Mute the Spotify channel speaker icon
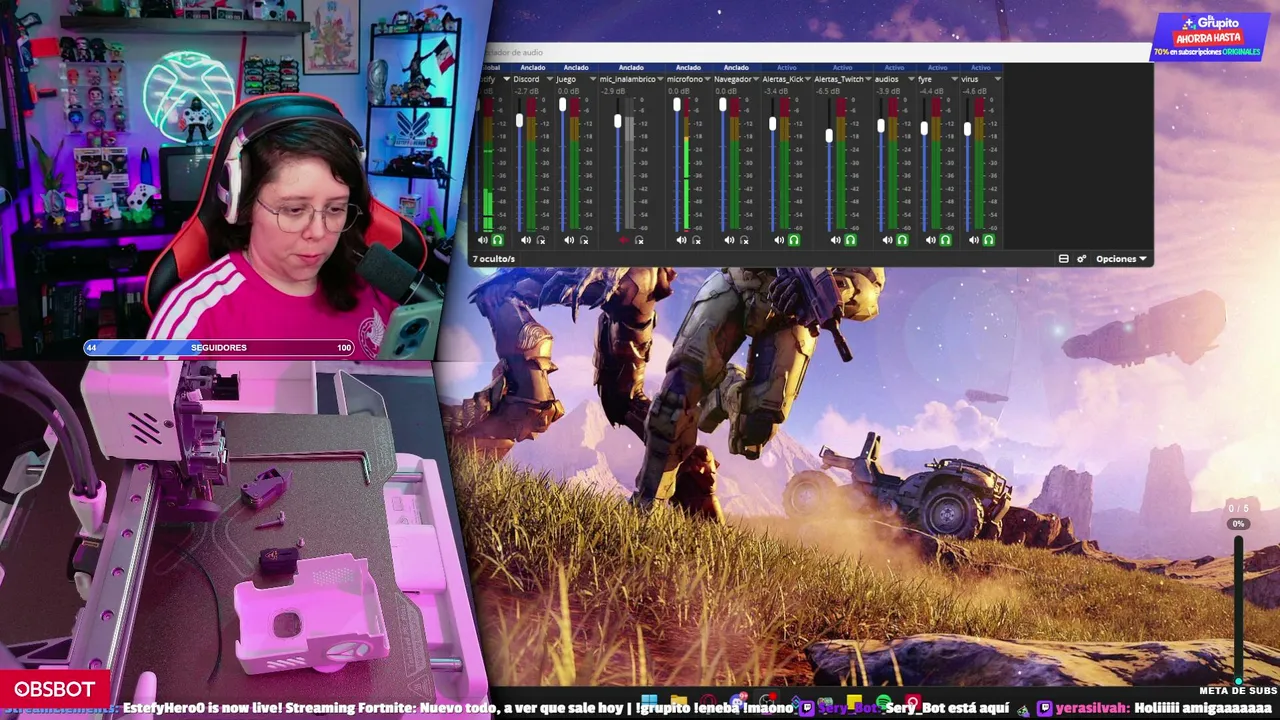This screenshot has height=720, width=1280. point(483,240)
